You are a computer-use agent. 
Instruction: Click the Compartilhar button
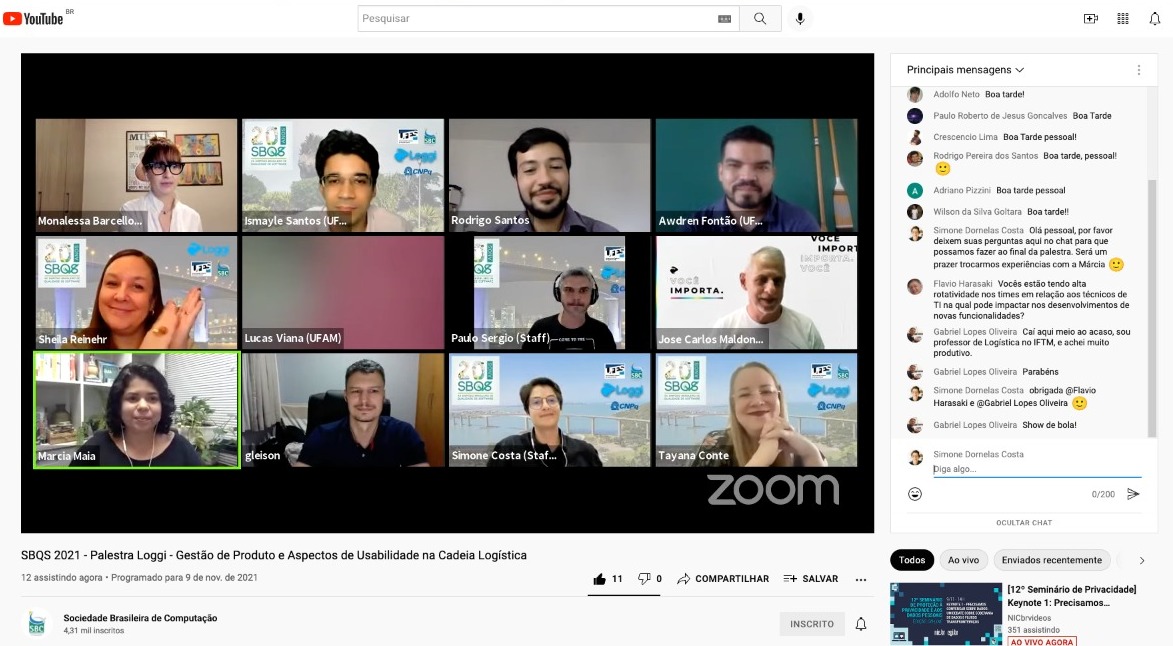[x=723, y=579]
